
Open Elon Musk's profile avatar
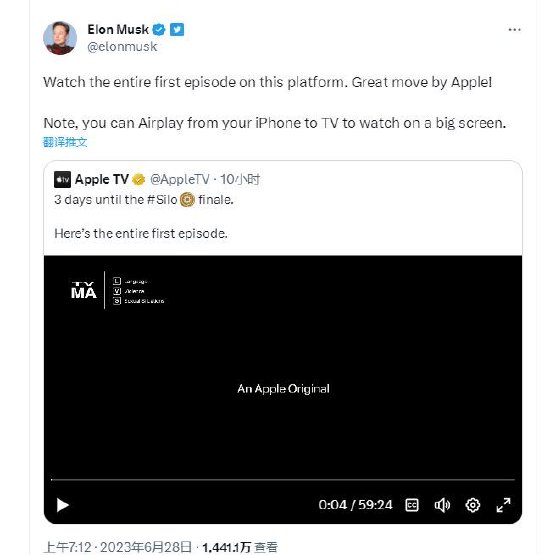[60, 38]
